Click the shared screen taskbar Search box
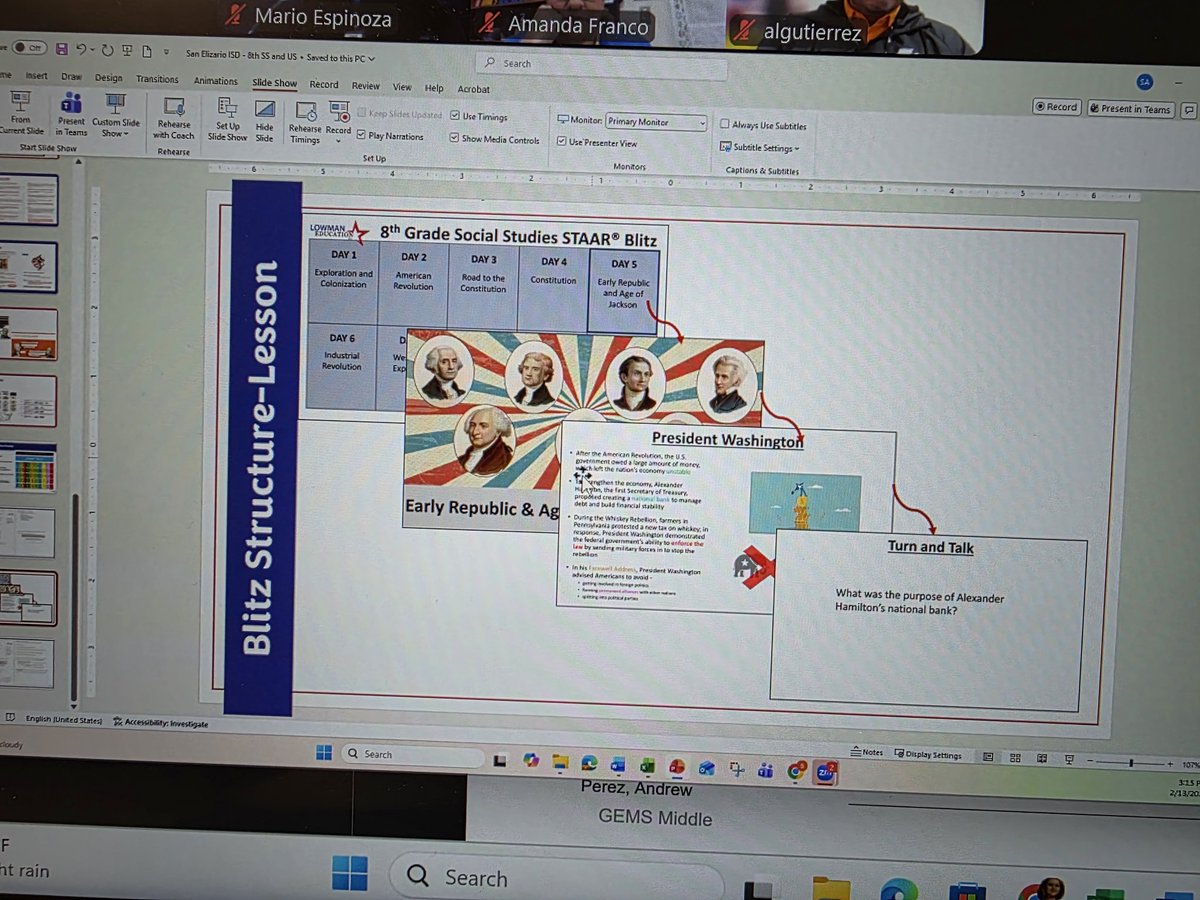Screen dimensions: 1200x900 click(412, 754)
